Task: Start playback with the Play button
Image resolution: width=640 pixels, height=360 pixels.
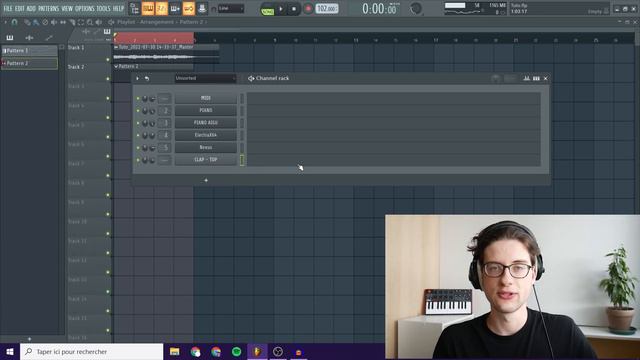Action: click(x=281, y=9)
